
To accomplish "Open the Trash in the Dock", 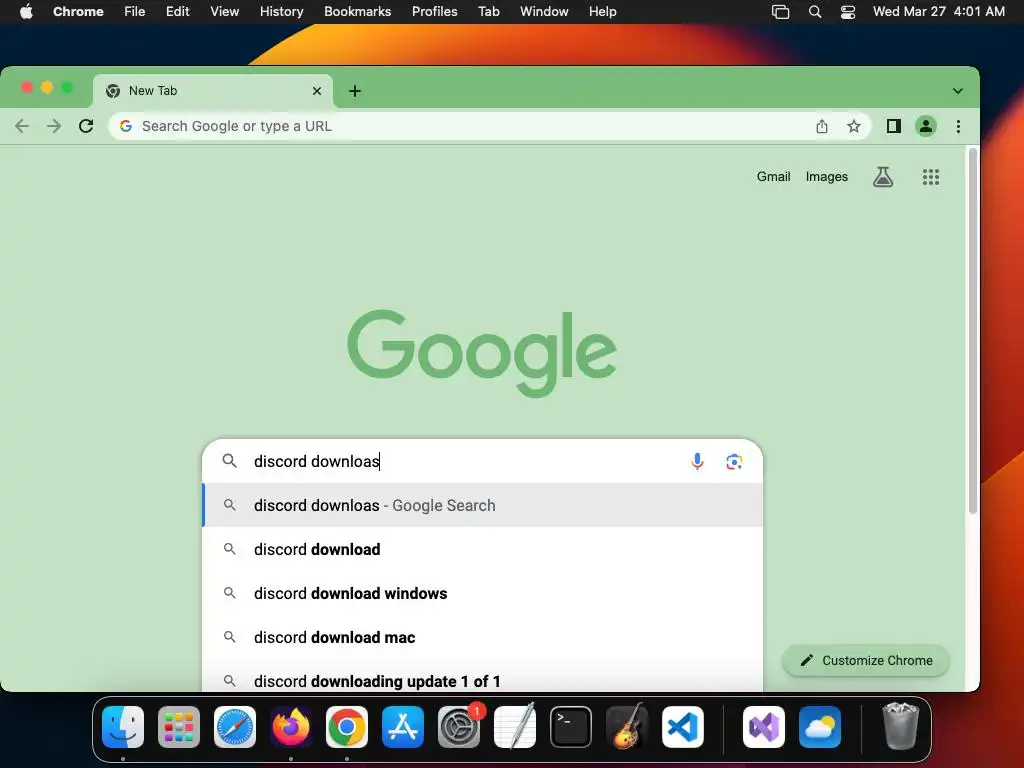I will (x=901, y=726).
